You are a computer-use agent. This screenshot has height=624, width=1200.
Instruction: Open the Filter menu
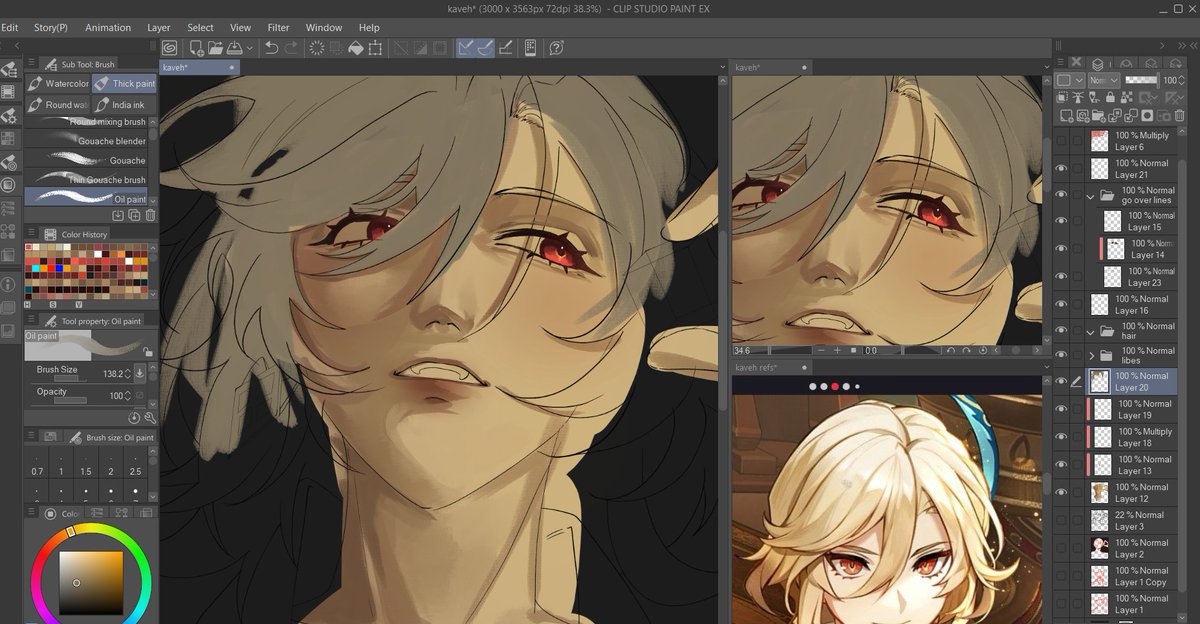(x=278, y=27)
